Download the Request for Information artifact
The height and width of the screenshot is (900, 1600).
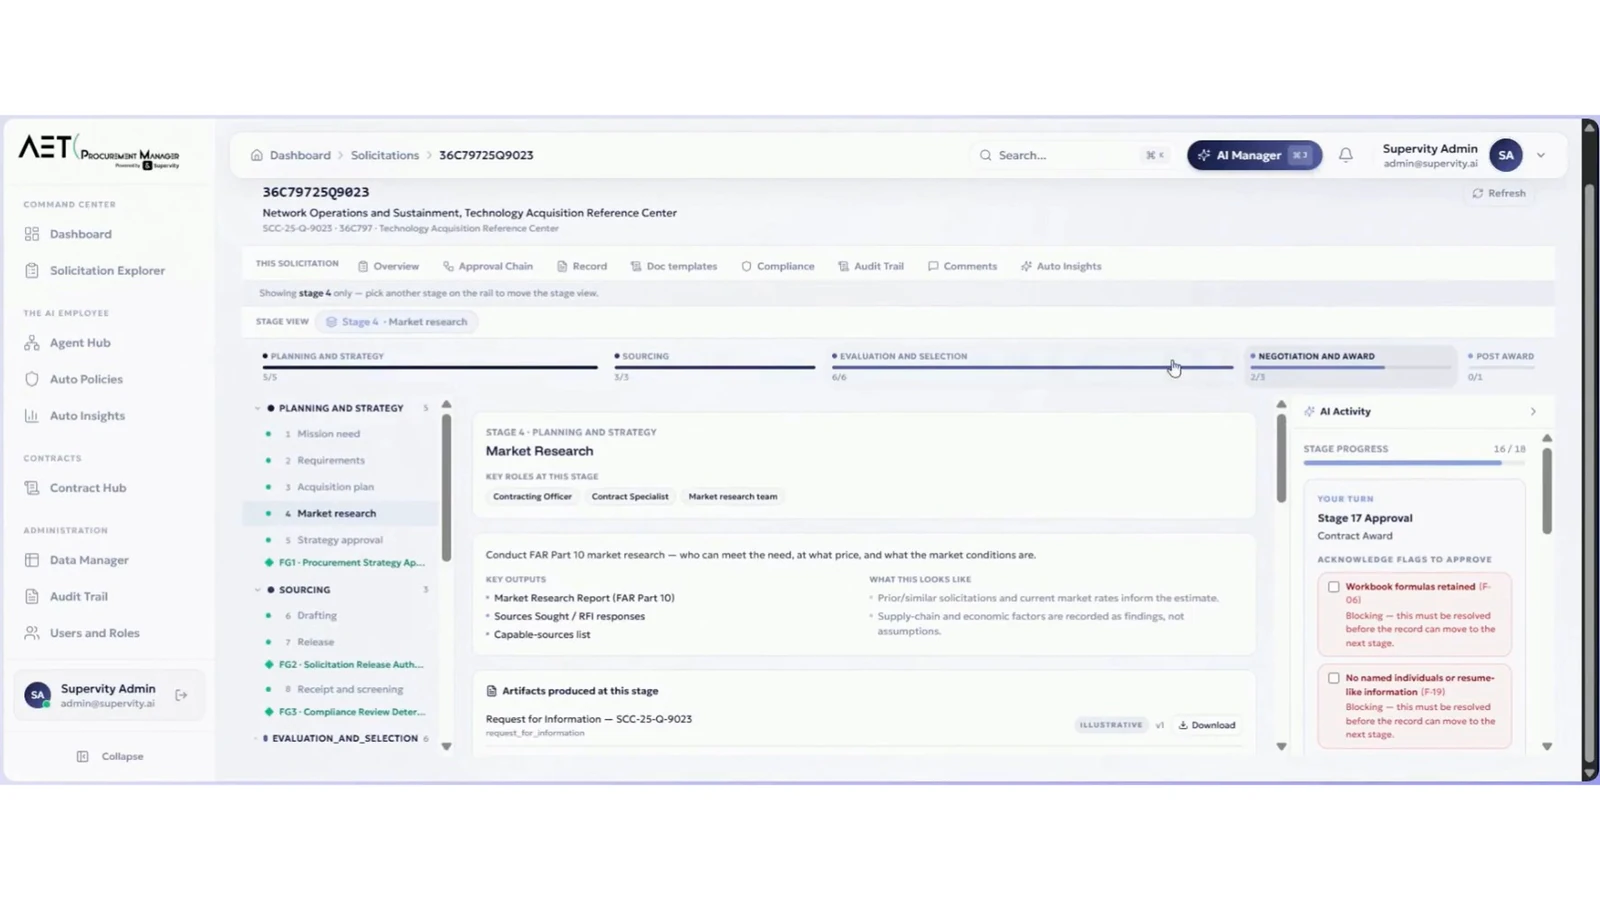pyautogui.click(x=1207, y=725)
